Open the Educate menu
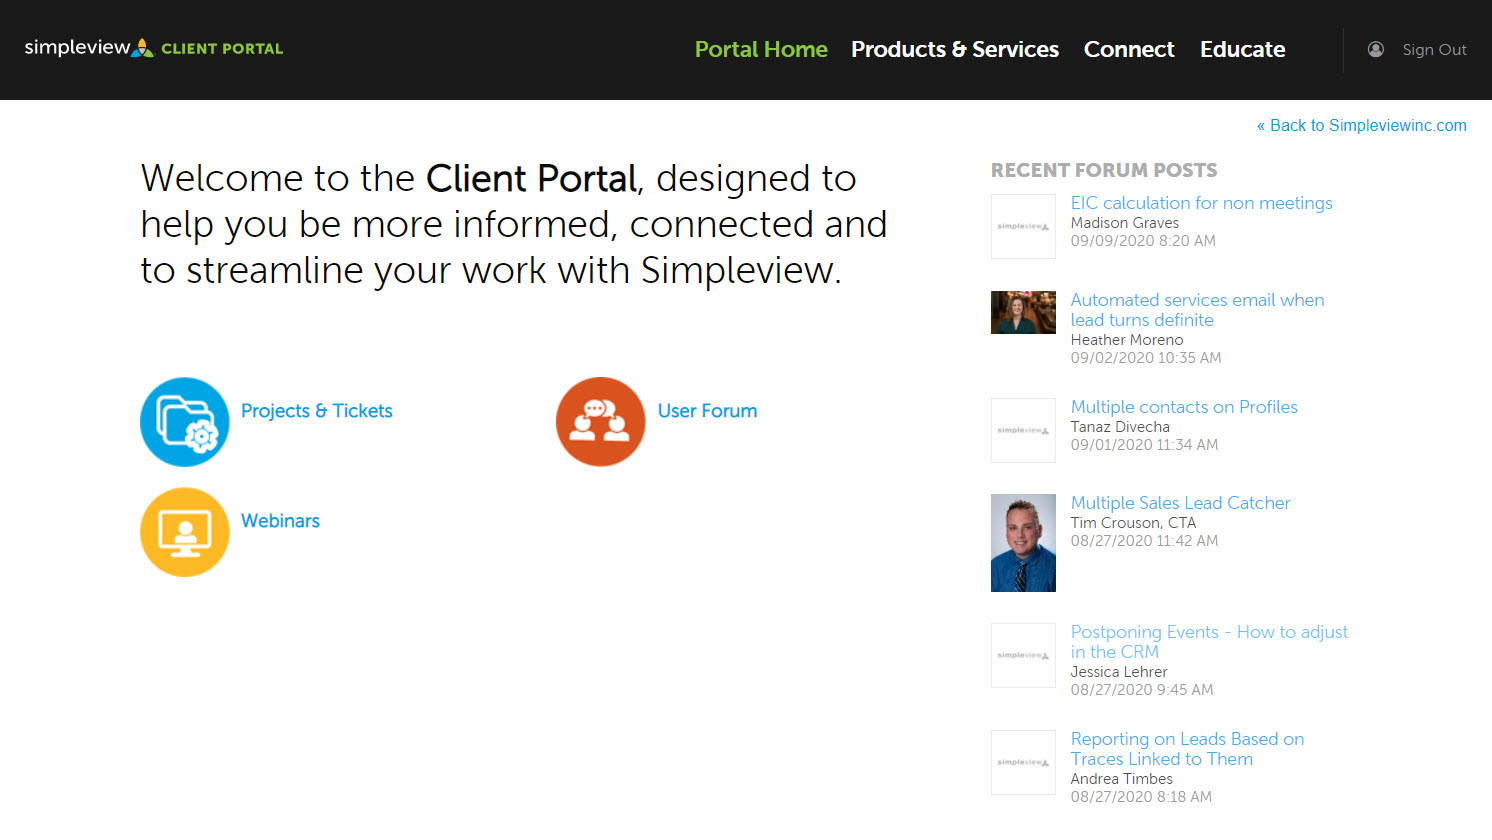 1243,49
